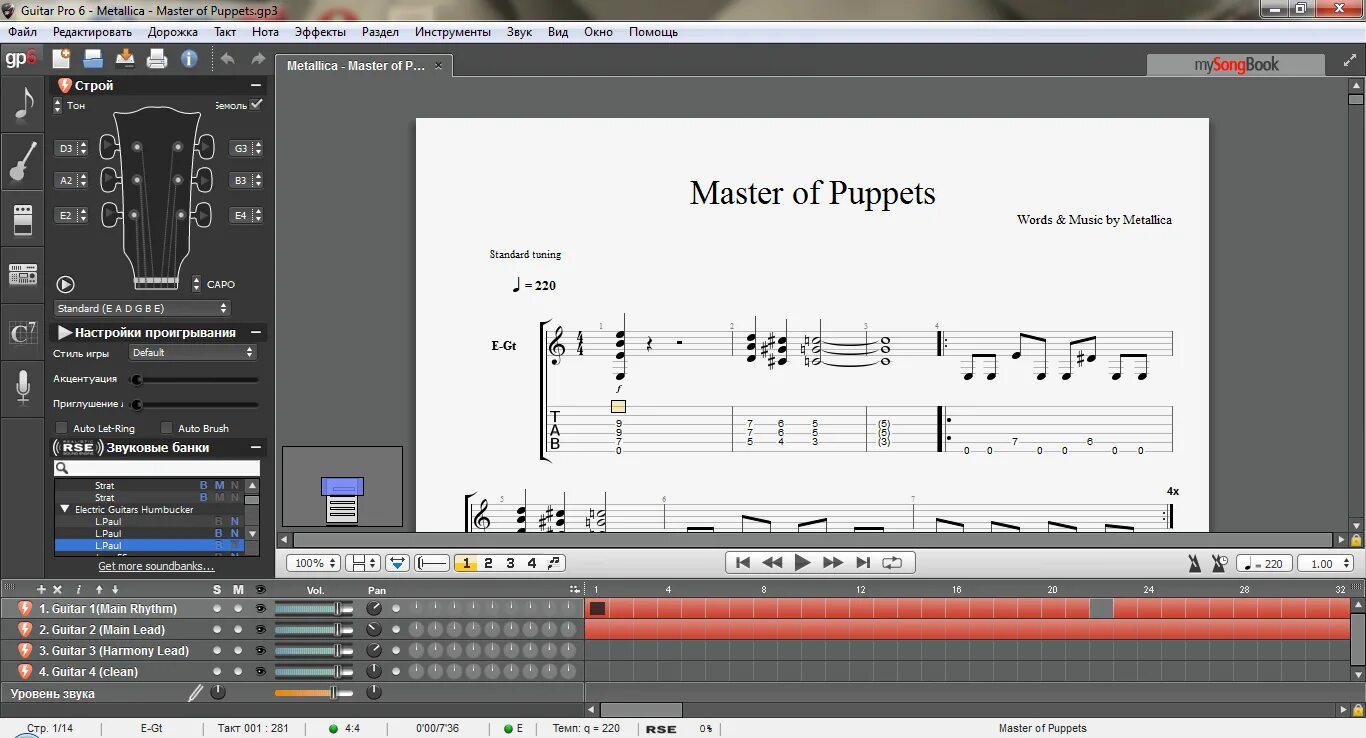The height and width of the screenshot is (738, 1366).
Task: Mute Guitar 2 (Main Lead) track
Action: [x=238, y=629]
